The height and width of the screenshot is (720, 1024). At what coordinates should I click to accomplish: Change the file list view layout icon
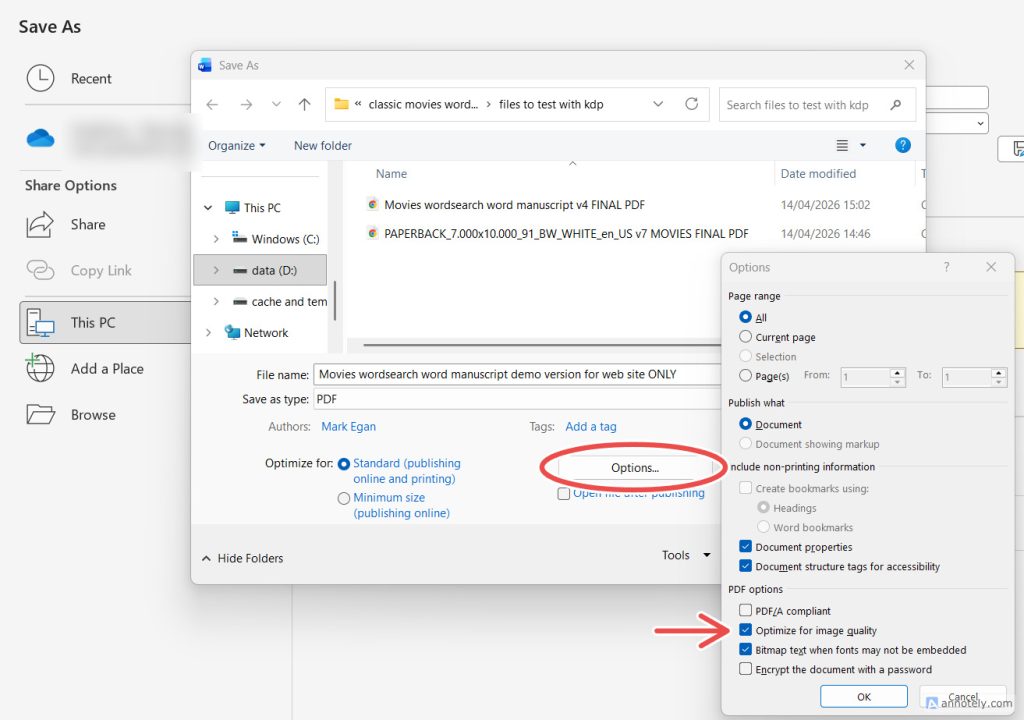pyautogui.click(x=842, y=146)
